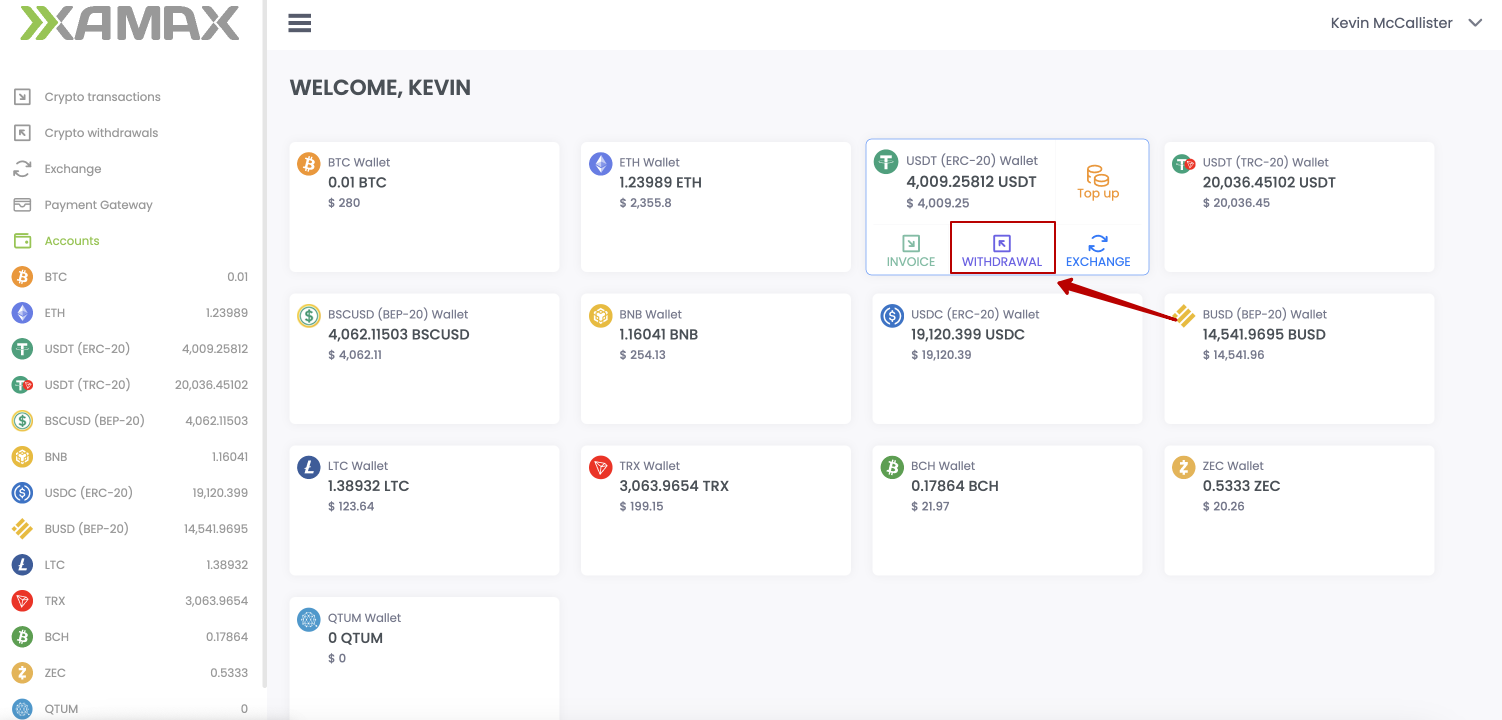Click the '1.38932 LTC' balance on card
The image size is (1502, 720).
click(368, 486)
